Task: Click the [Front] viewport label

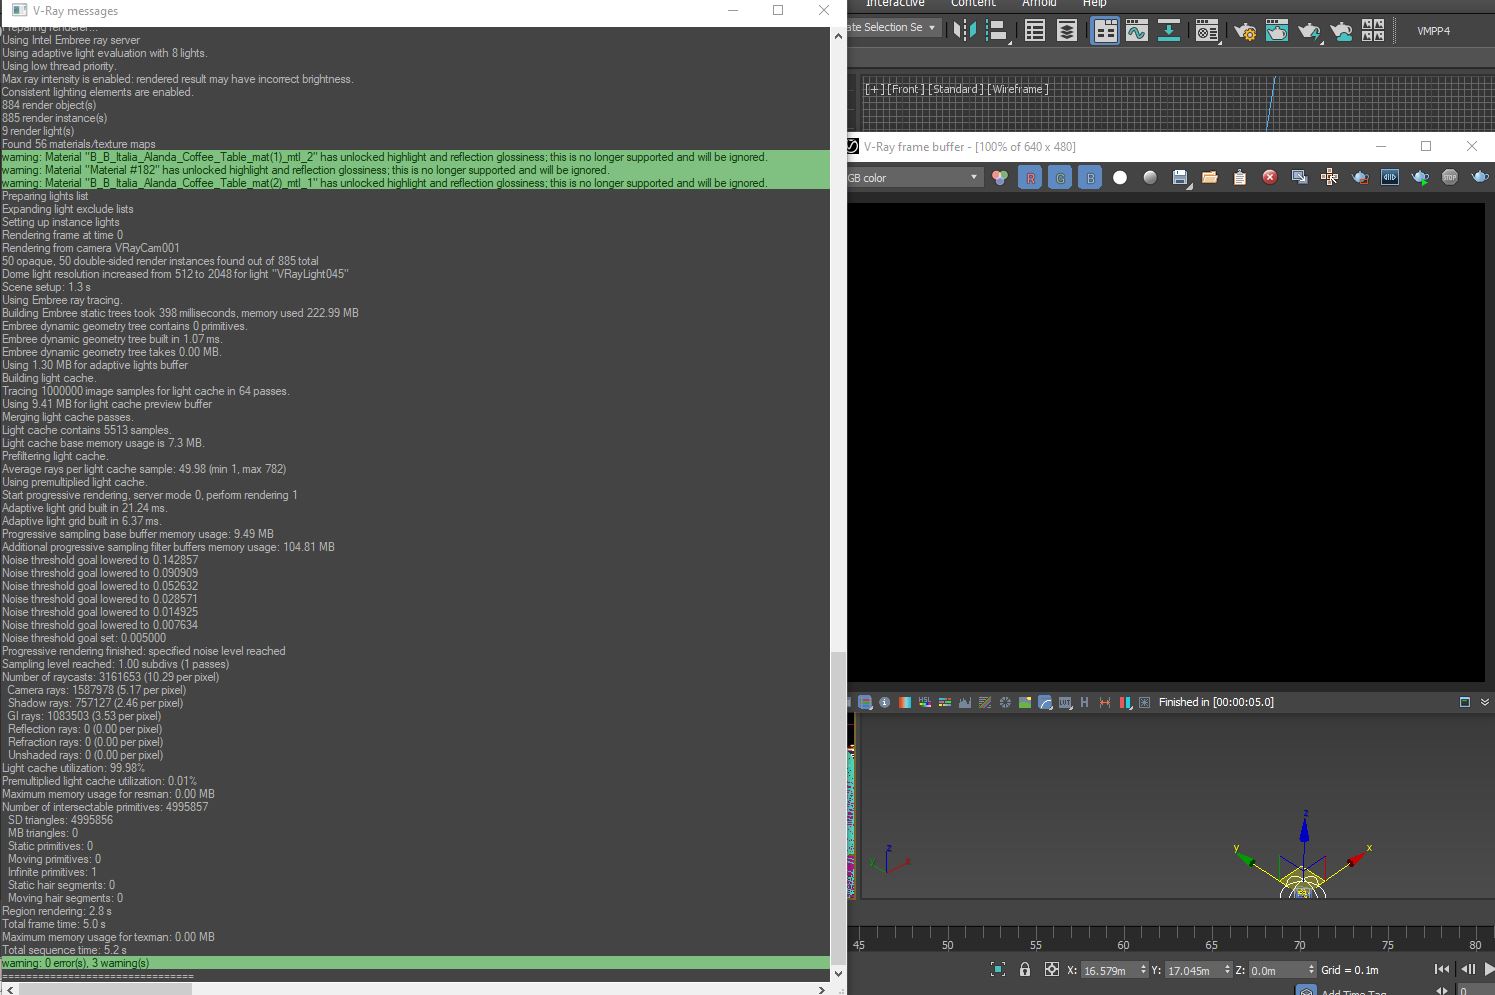Action: click(x=906, y=89)
